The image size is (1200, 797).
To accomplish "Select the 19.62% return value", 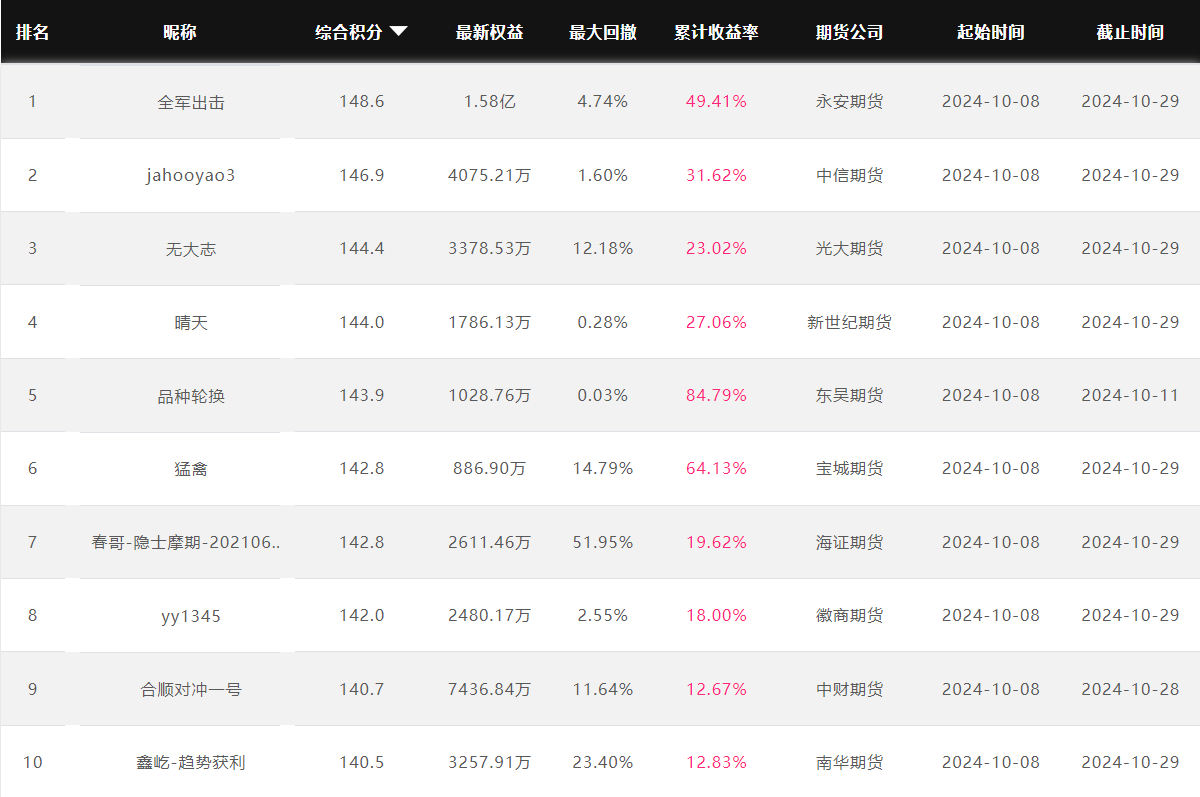I will tap(716, 542).
